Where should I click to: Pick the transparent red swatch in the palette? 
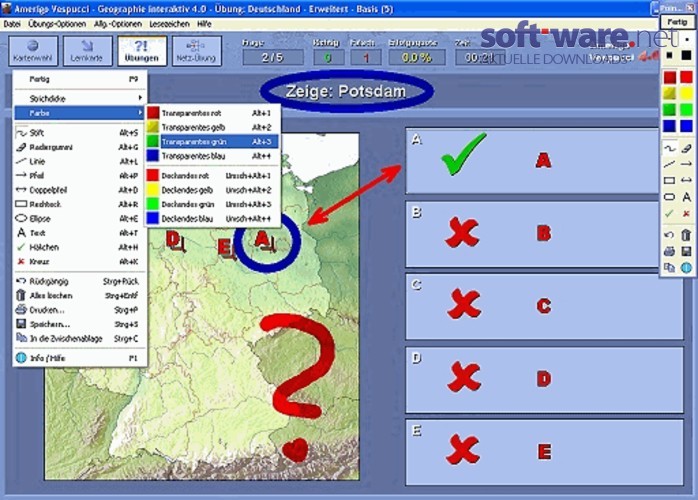pyautogui.click(x=670, y=77)
